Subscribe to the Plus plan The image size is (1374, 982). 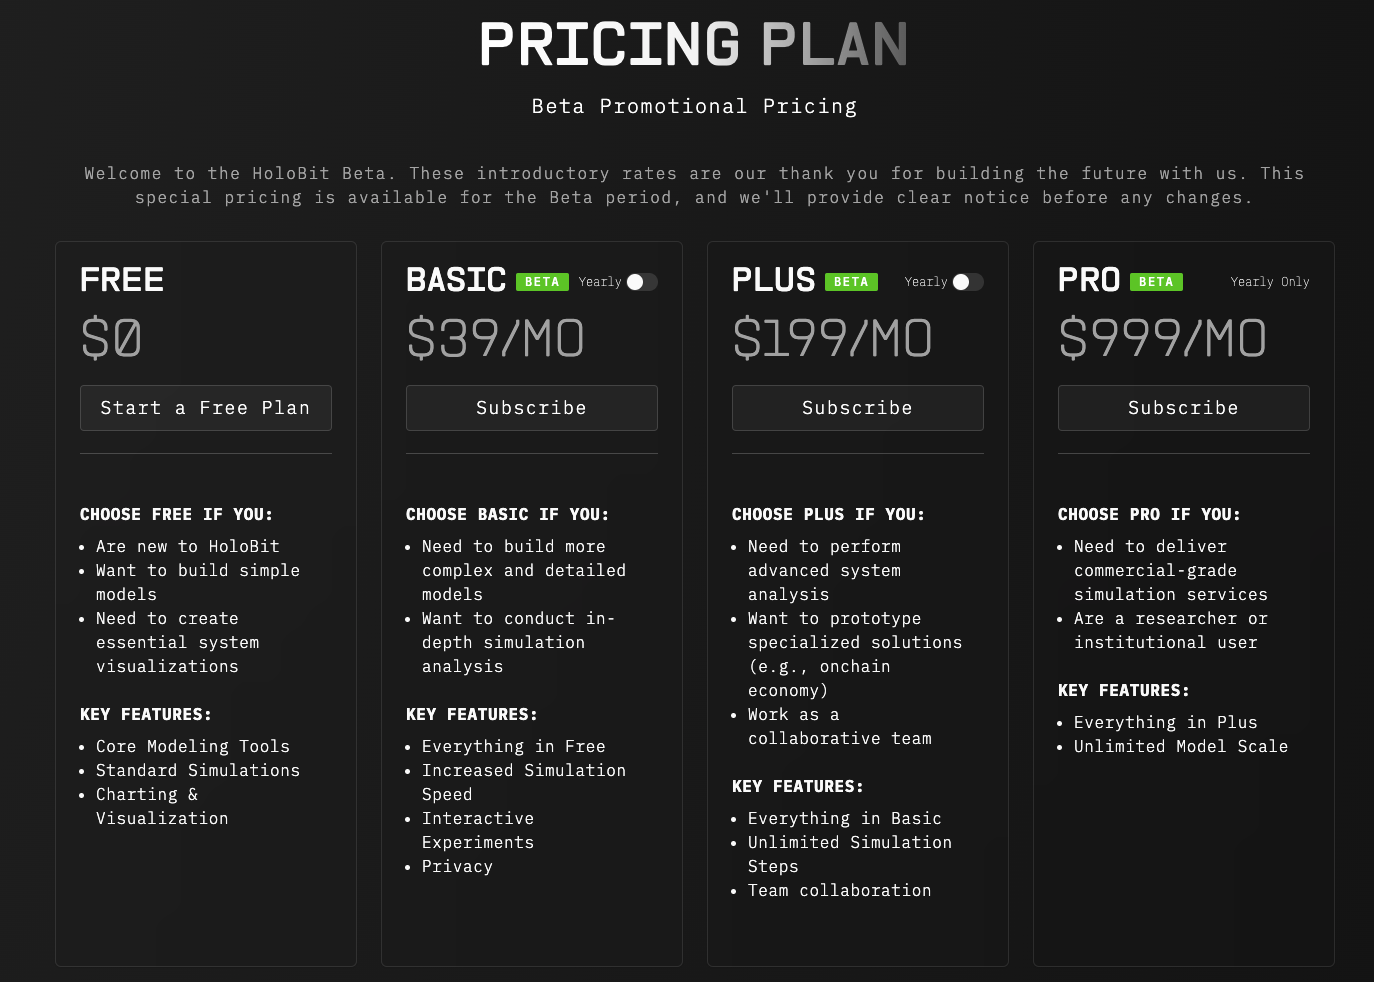tap(857, 408)
